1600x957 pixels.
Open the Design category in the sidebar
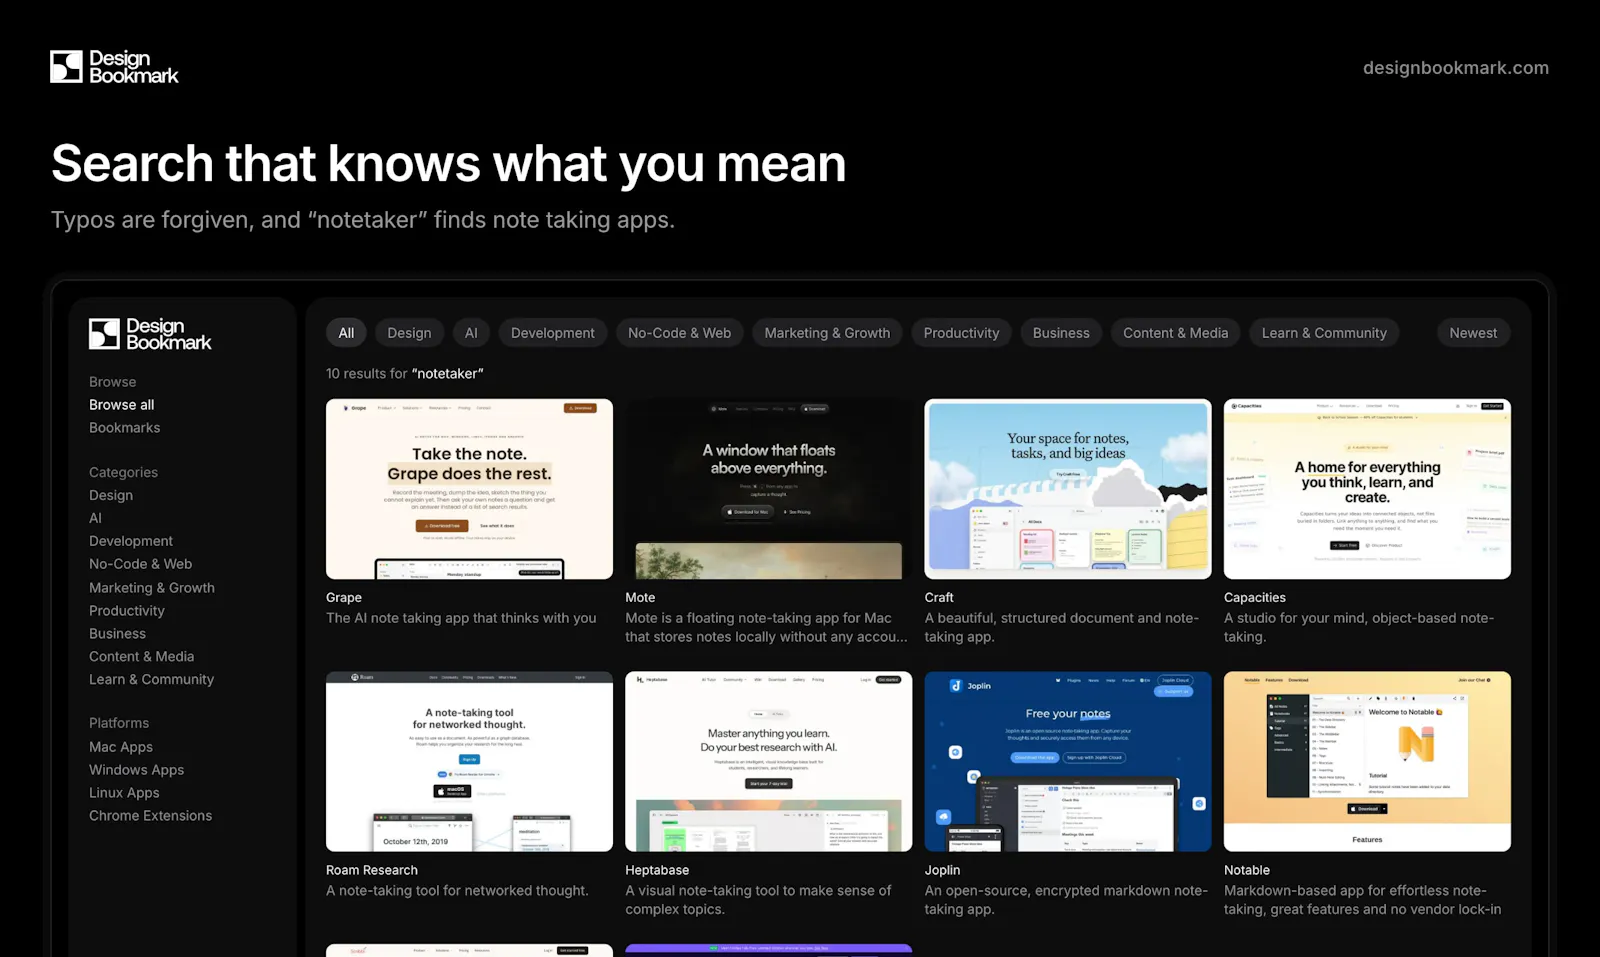tap(111, 495)
